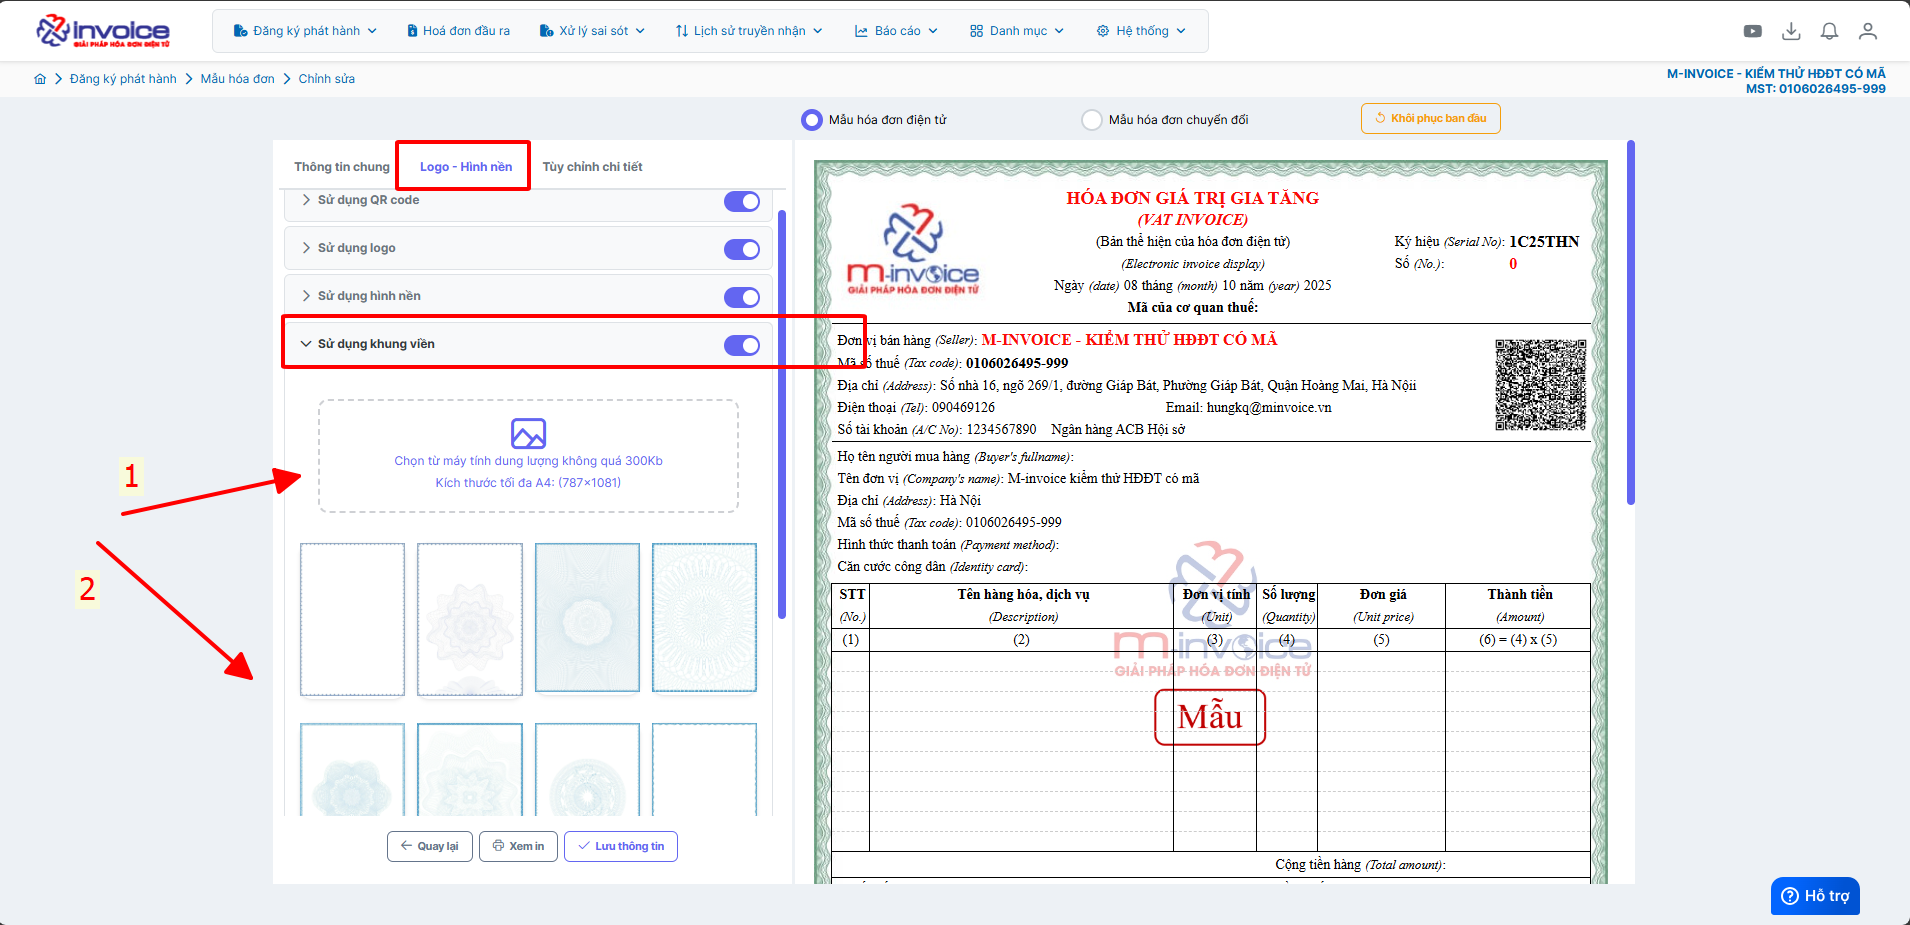Toggle off Sử dụng QR code switch
Viewport: 1910px width, 925px height.
[x=741, y=202]
